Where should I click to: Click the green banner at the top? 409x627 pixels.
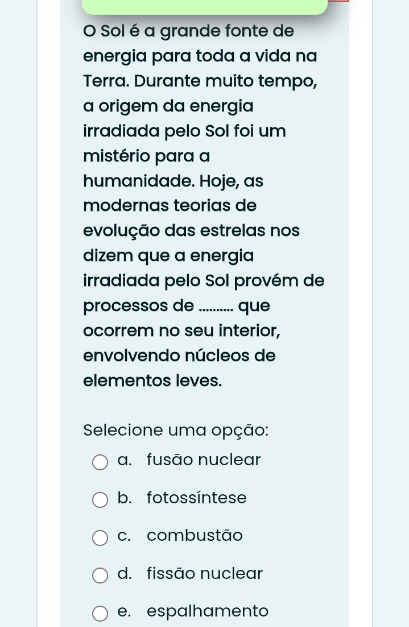point(205,7)
